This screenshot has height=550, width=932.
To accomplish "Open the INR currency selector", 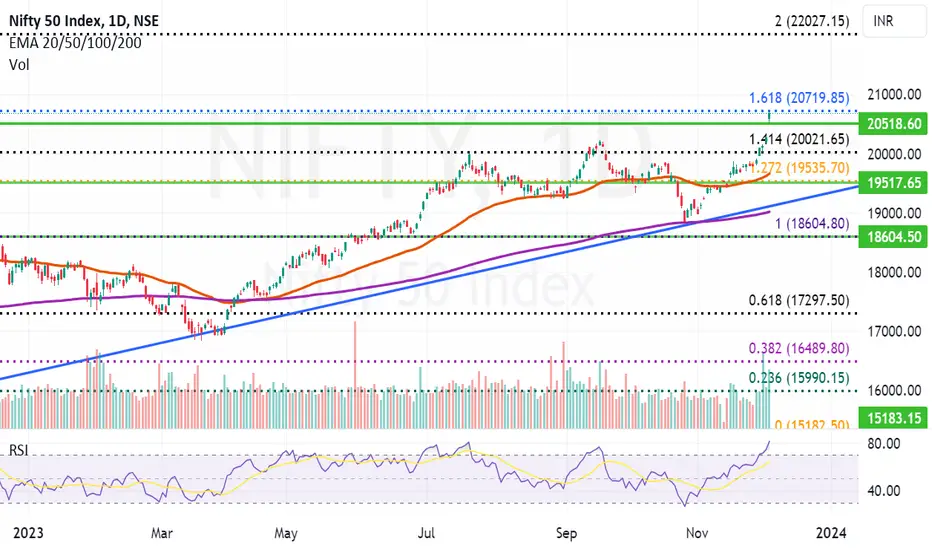I will (894, 21).
